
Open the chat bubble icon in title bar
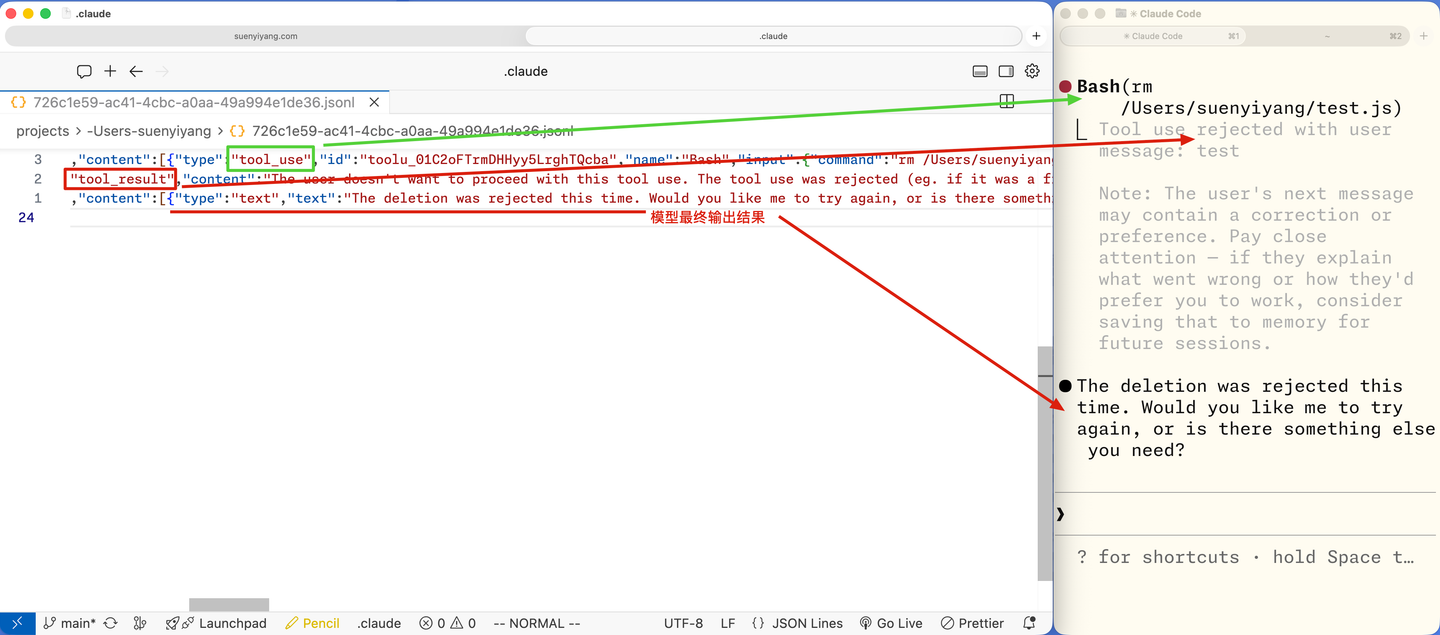pos(84,72)
